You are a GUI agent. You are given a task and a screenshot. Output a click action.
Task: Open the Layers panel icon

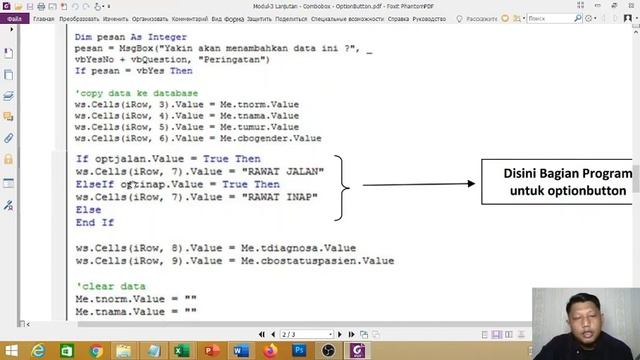(9, 96)
